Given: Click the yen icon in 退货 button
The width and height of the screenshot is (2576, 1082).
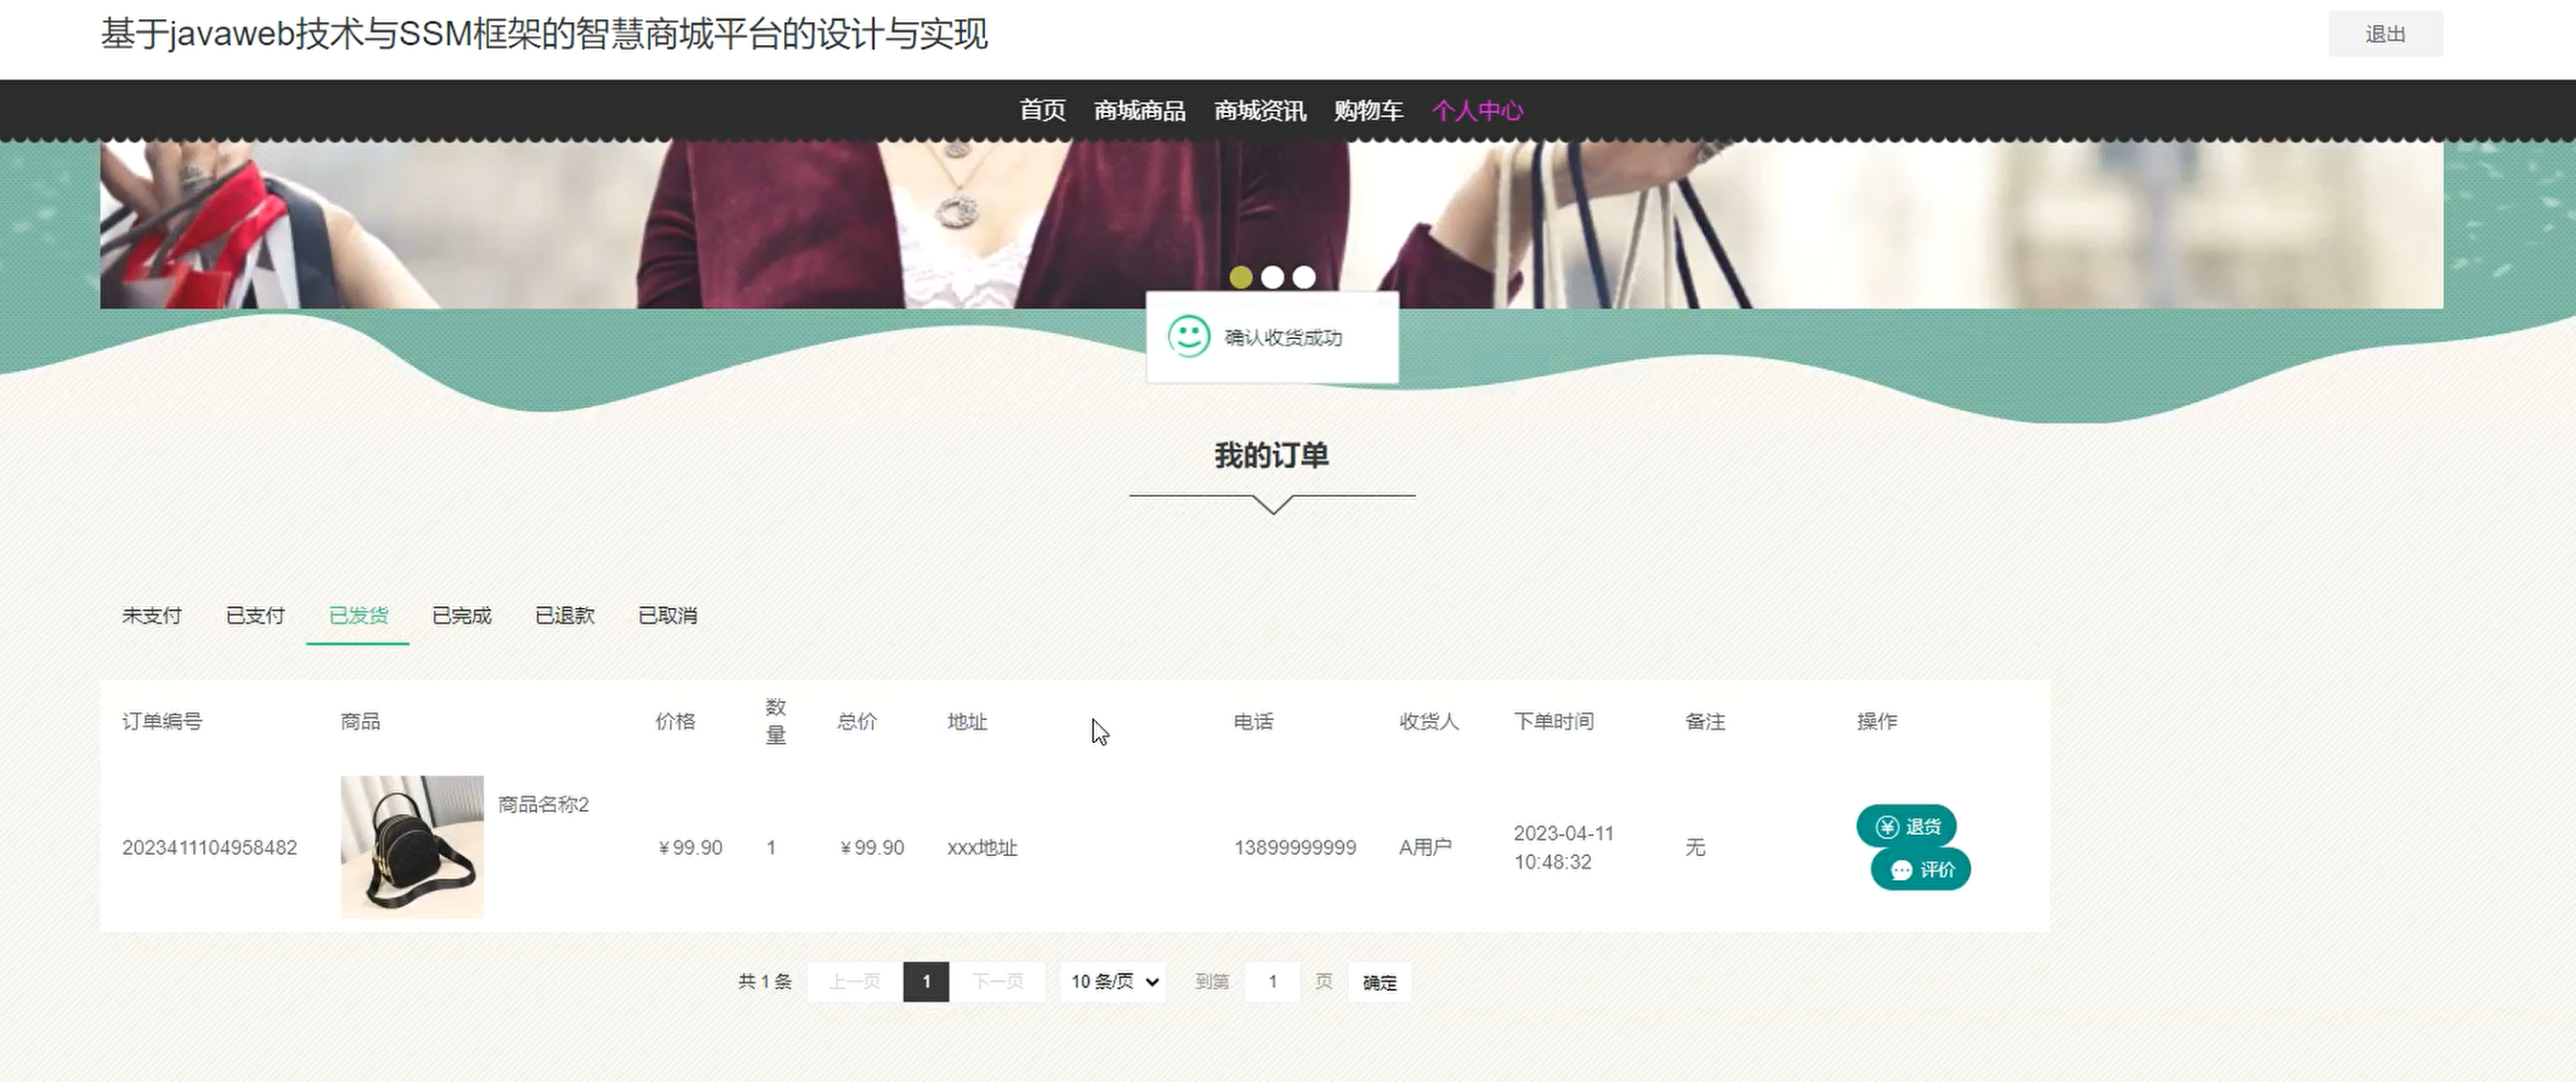Looking at the screenshot, I should tap(1887, 827).
